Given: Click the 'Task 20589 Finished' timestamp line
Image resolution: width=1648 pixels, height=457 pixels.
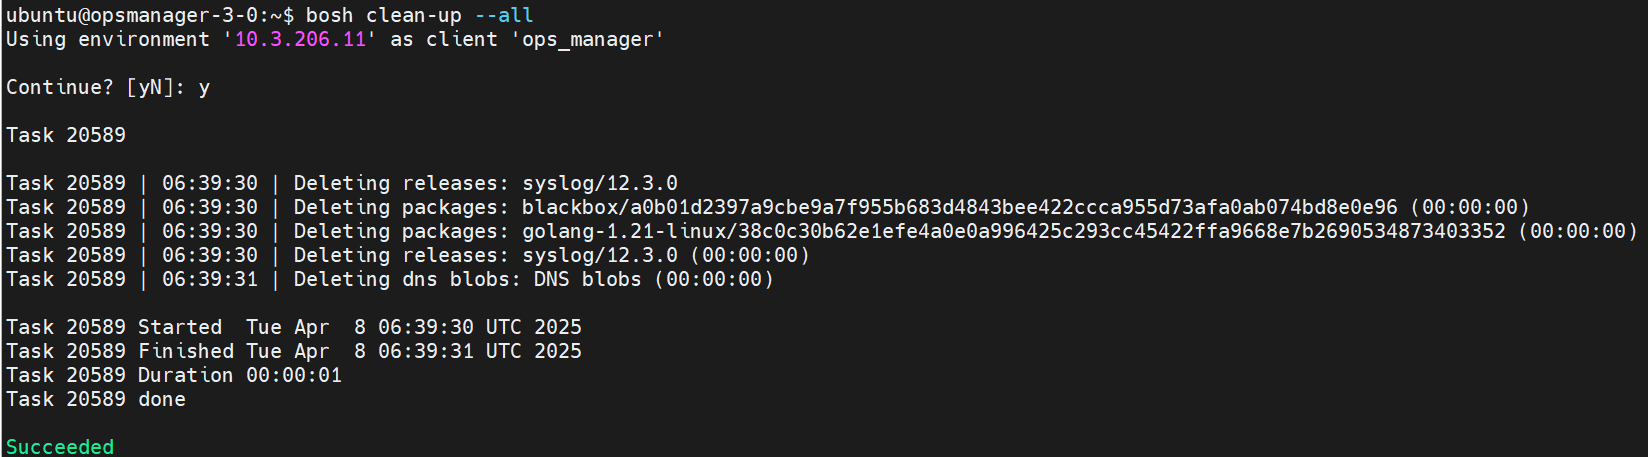Looking at the screenshot, I should click(294, 351).
